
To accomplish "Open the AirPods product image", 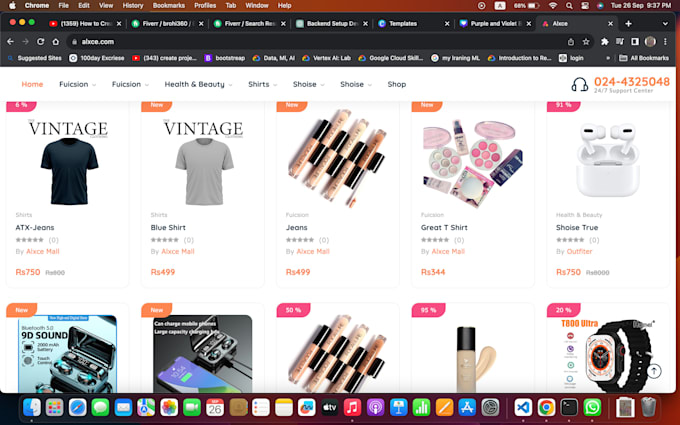I will click(608, 159).
